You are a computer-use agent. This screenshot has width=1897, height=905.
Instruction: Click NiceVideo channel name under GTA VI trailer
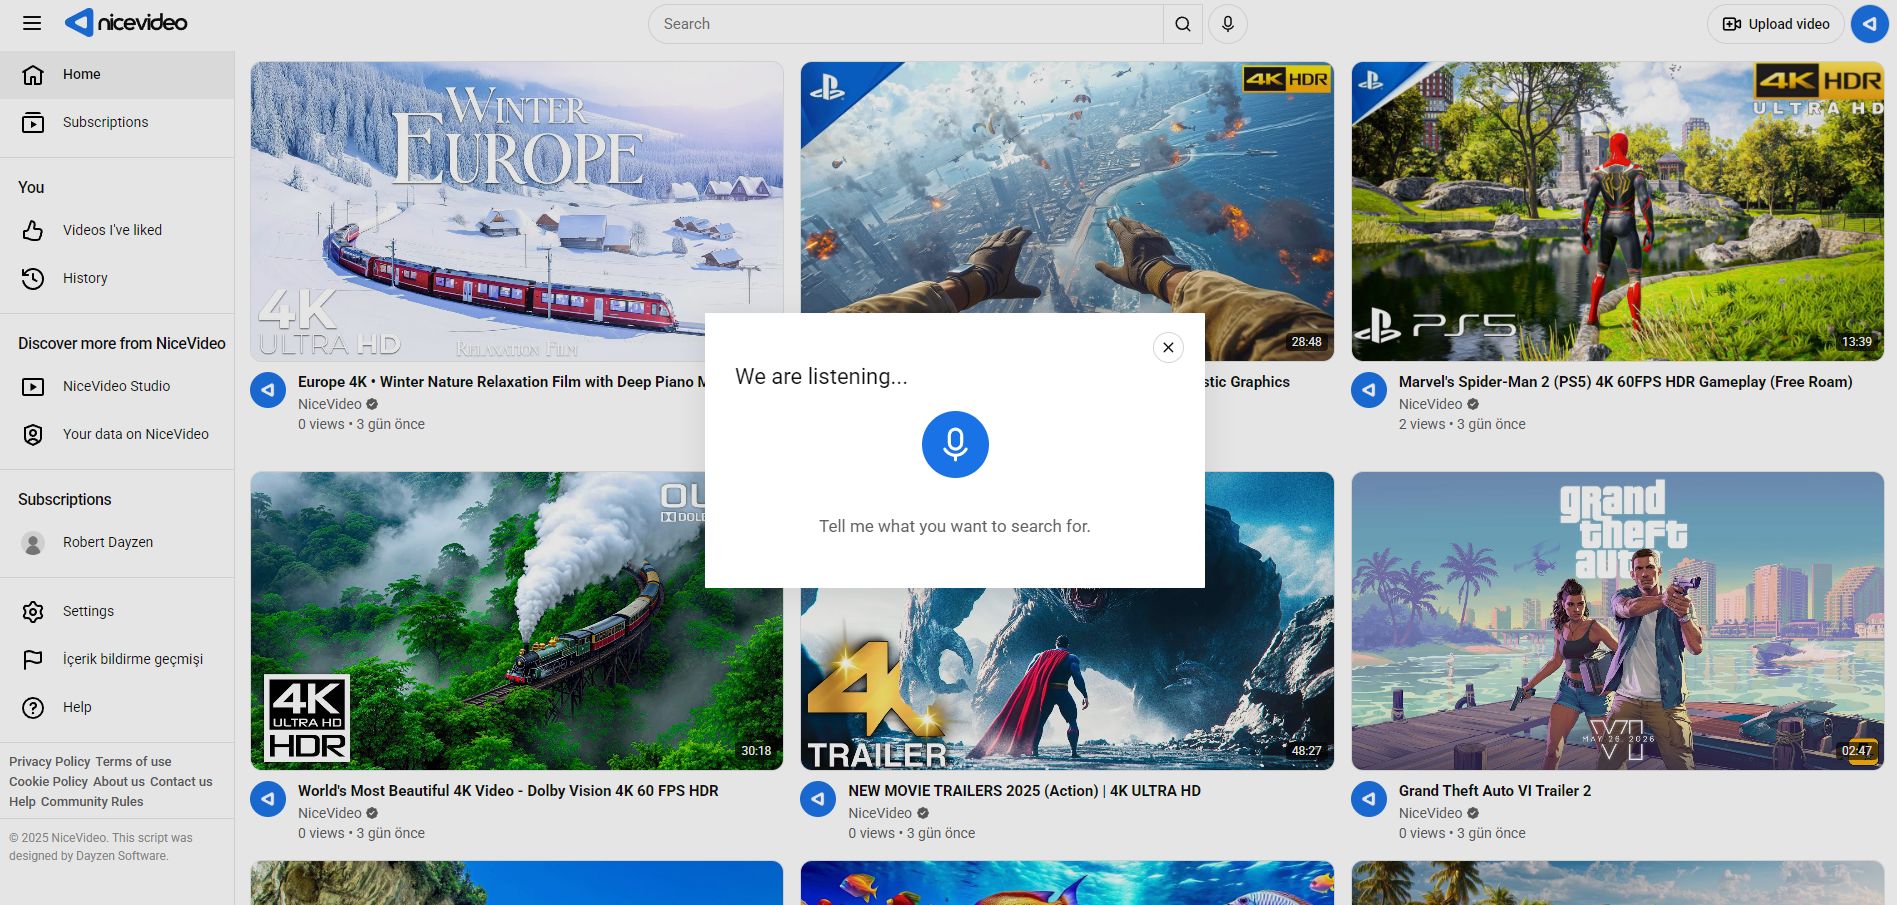coord(1430,813)
